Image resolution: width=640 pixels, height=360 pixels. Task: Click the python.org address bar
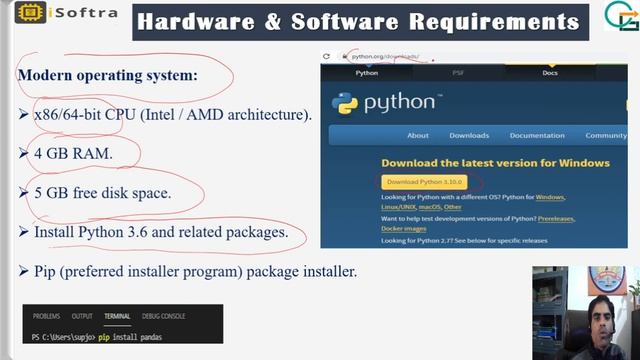[385, 56]
